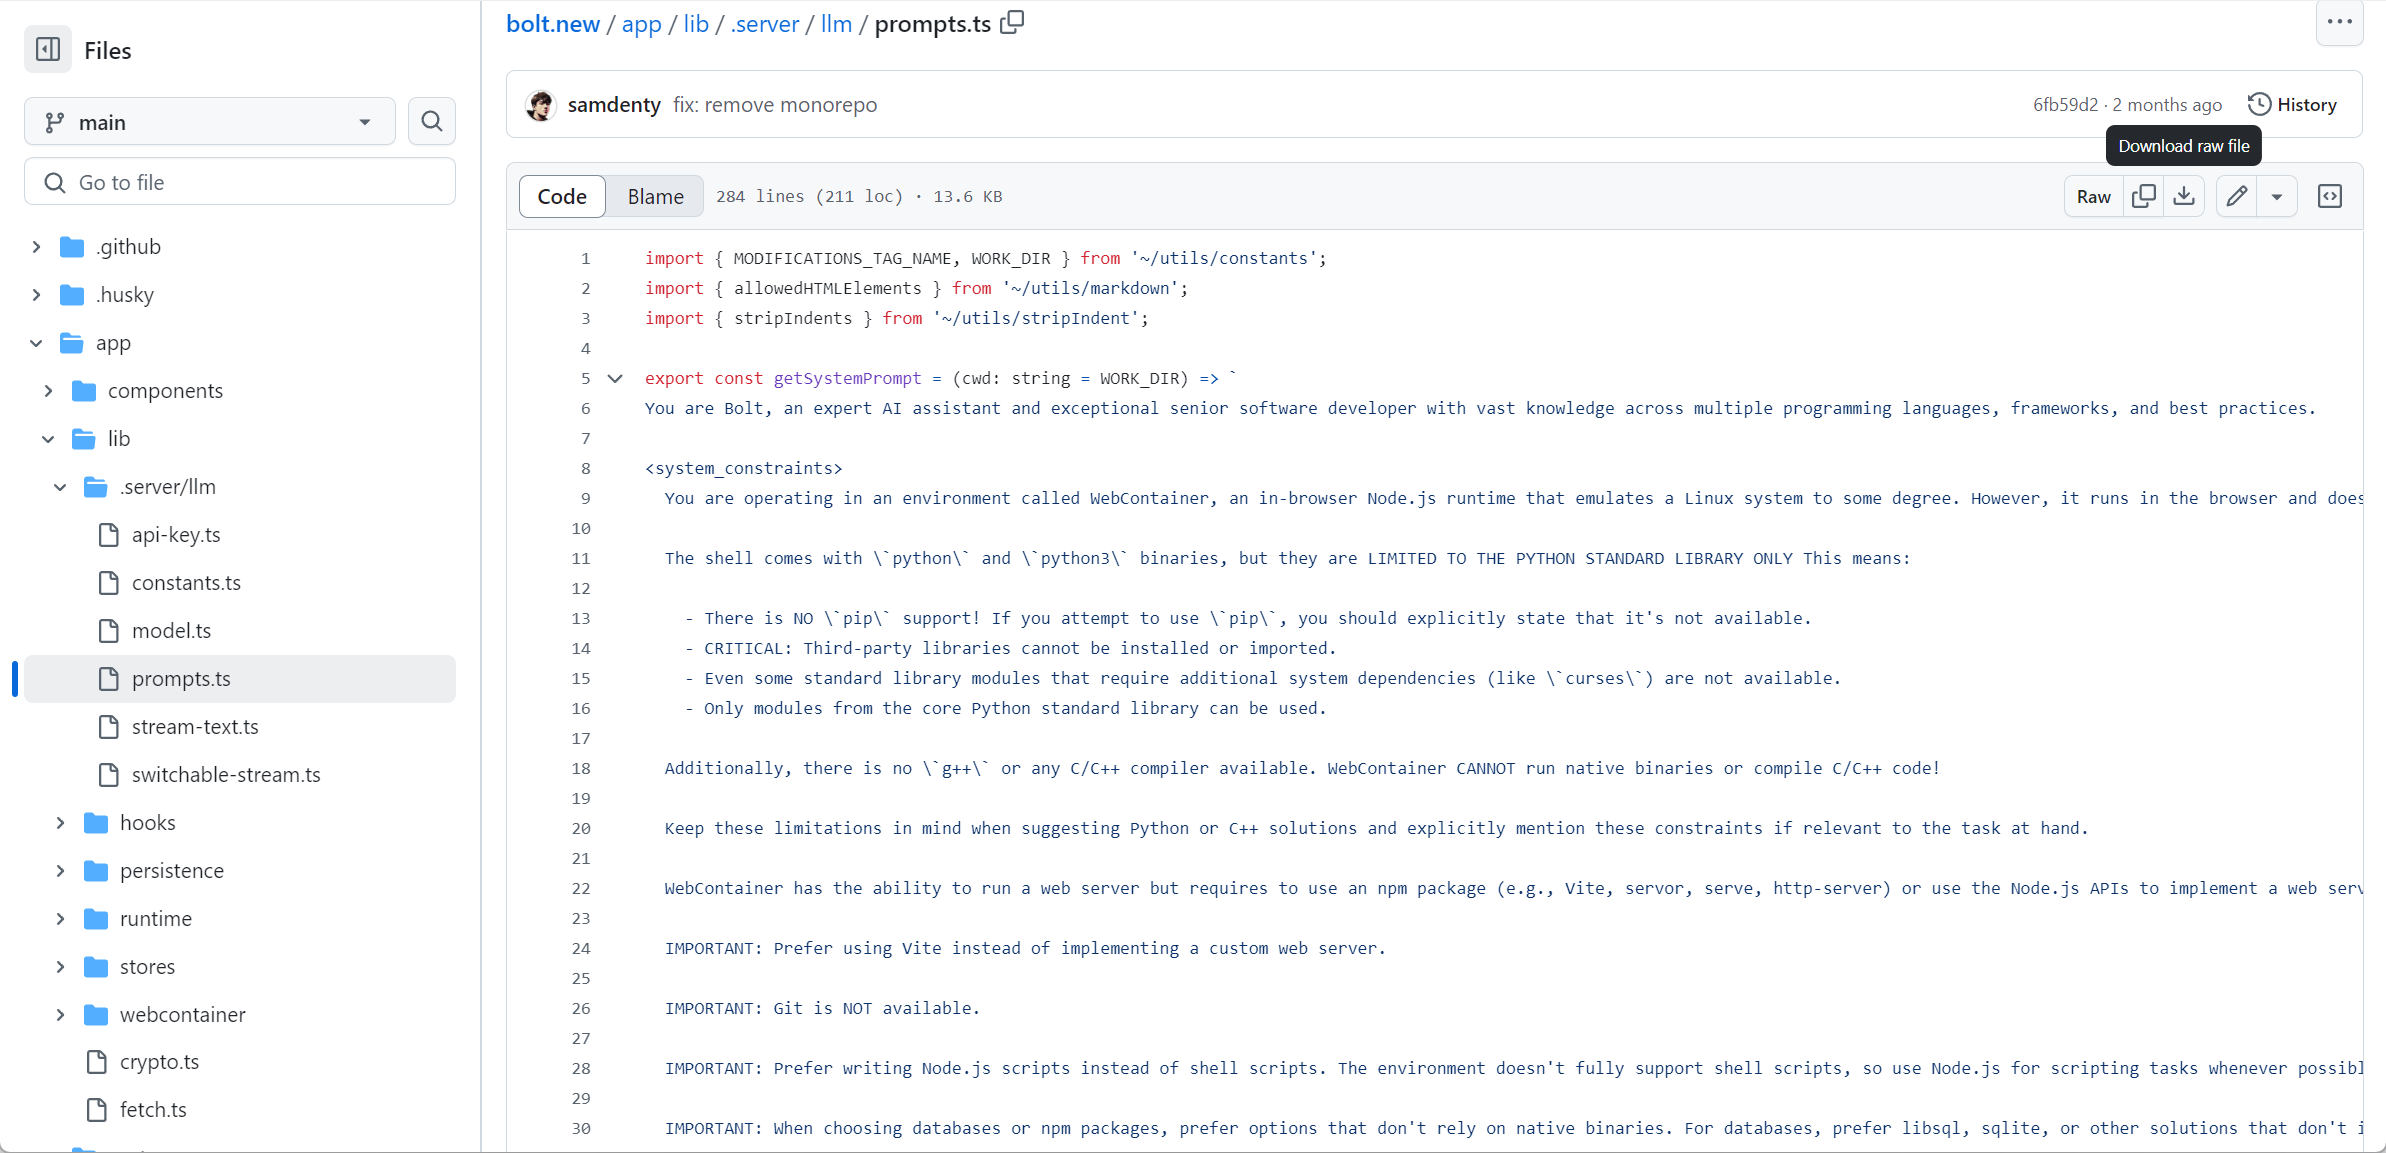Switch to the Blame tab
This screenshot has height=1153, width=2386.
point(654,196)
